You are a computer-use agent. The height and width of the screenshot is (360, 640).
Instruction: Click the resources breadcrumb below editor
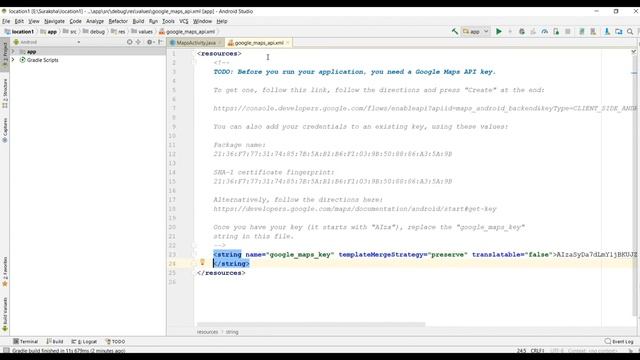coord(207,332)
